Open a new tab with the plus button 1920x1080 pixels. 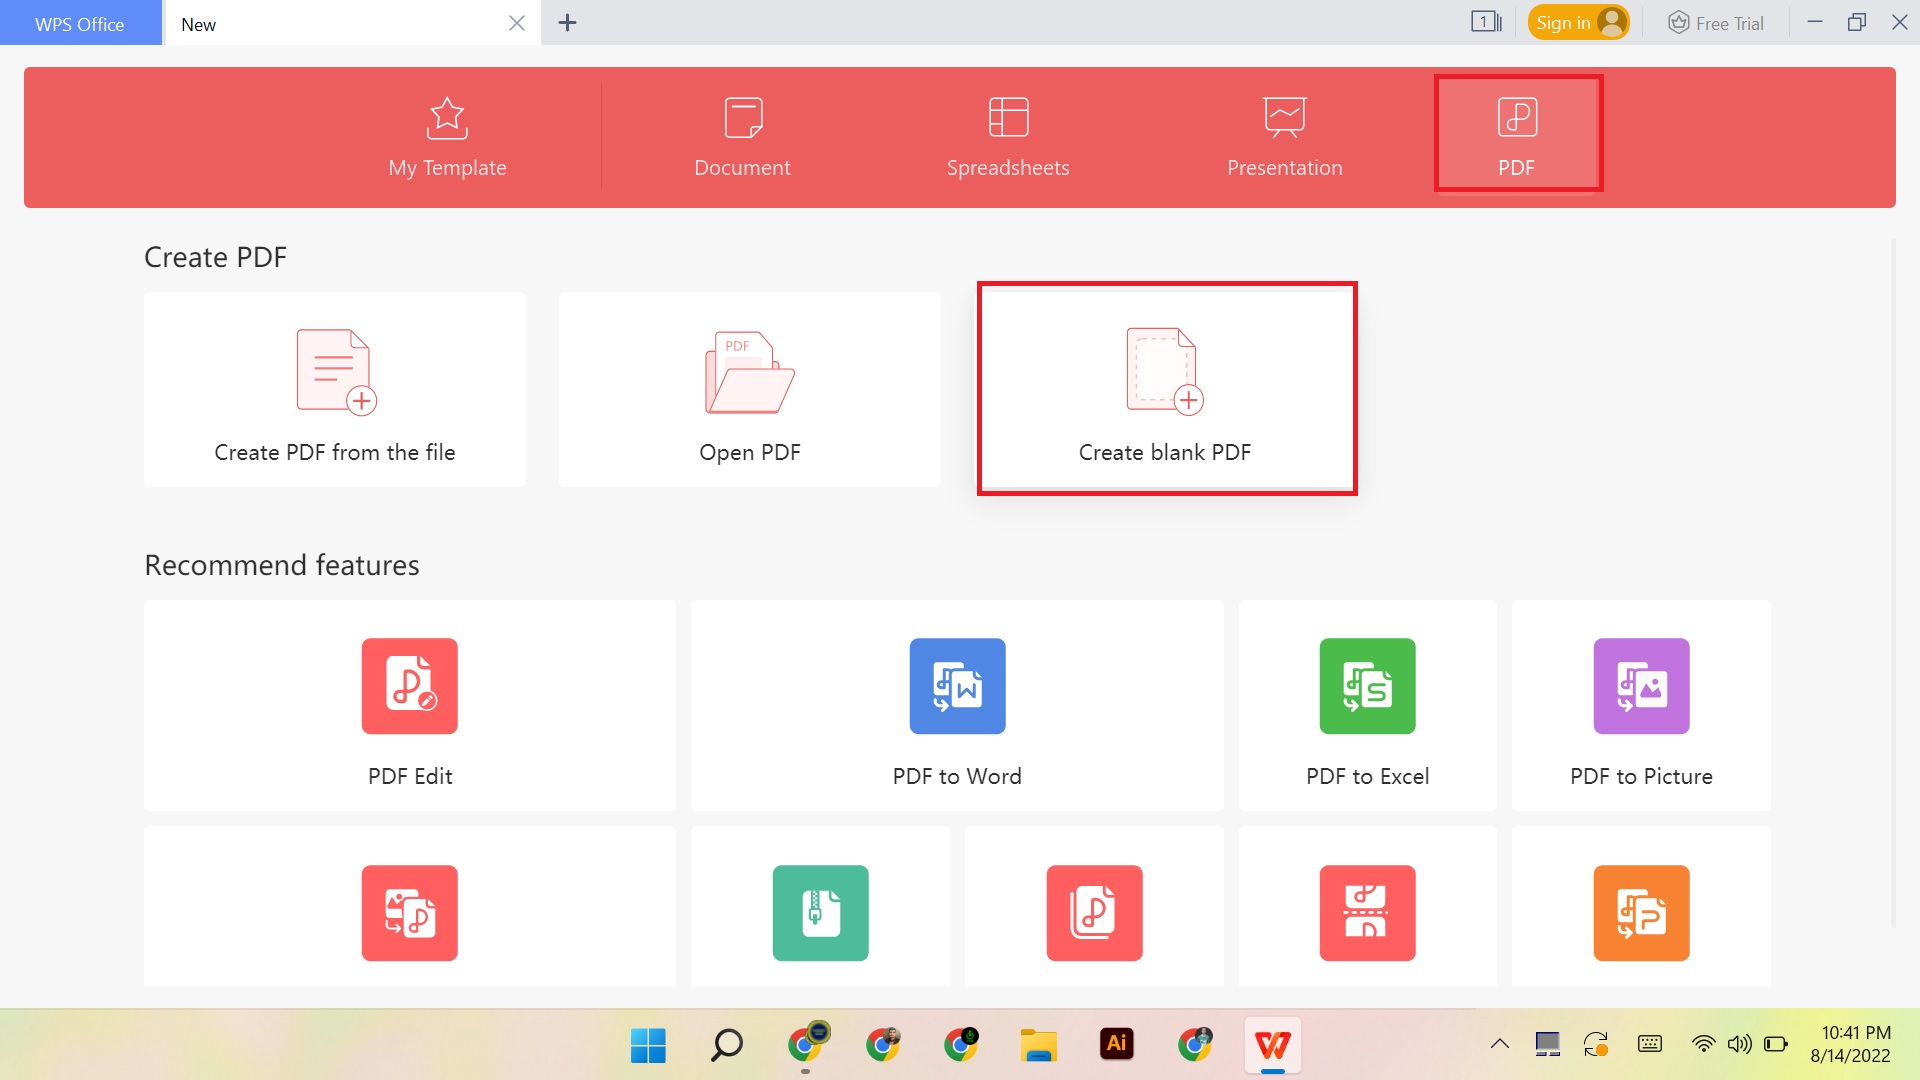point(568,22)
